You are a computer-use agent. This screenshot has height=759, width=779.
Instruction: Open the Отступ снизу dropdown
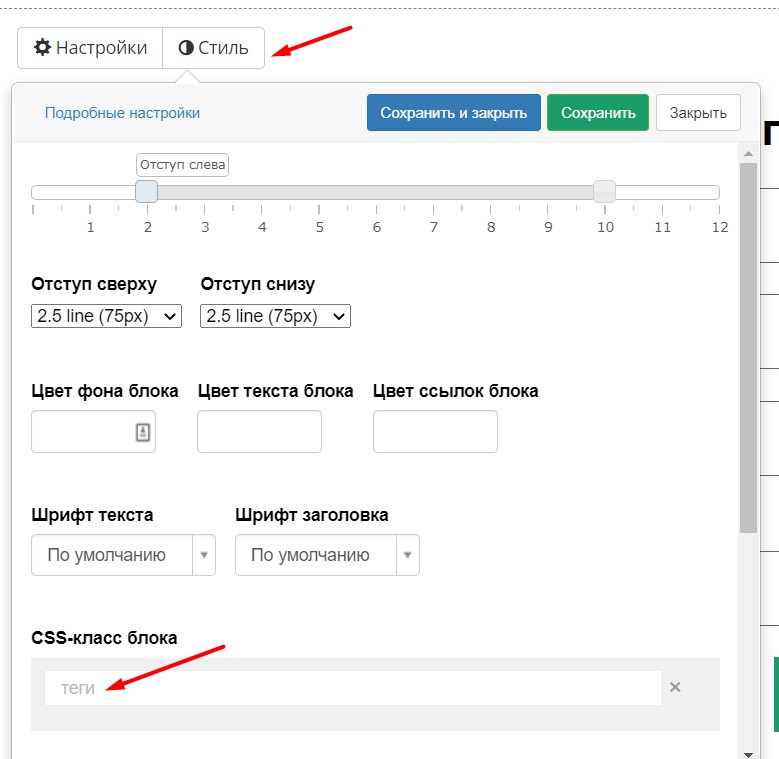[275, 316]
